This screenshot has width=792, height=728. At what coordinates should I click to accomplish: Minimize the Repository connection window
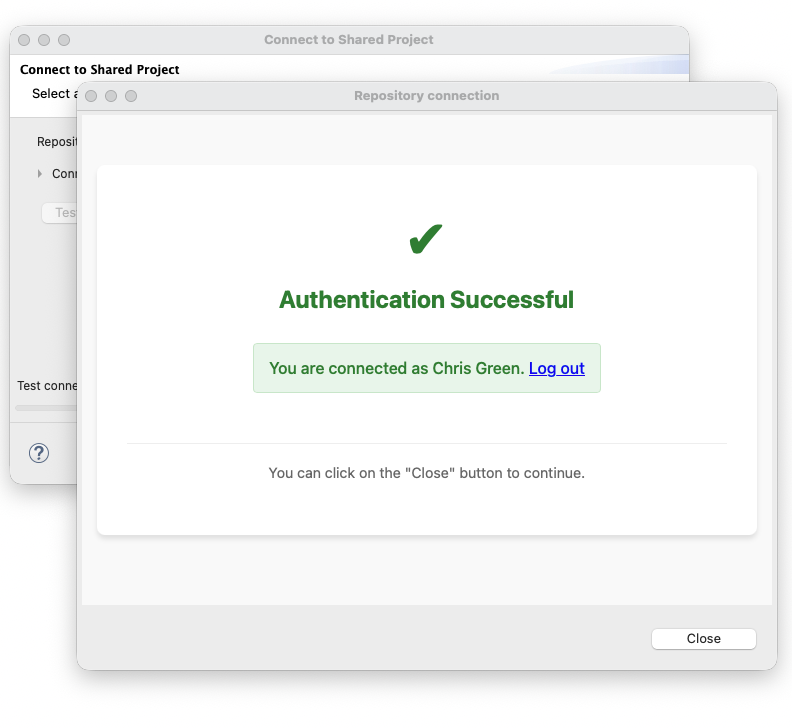[x=111, y=96]
